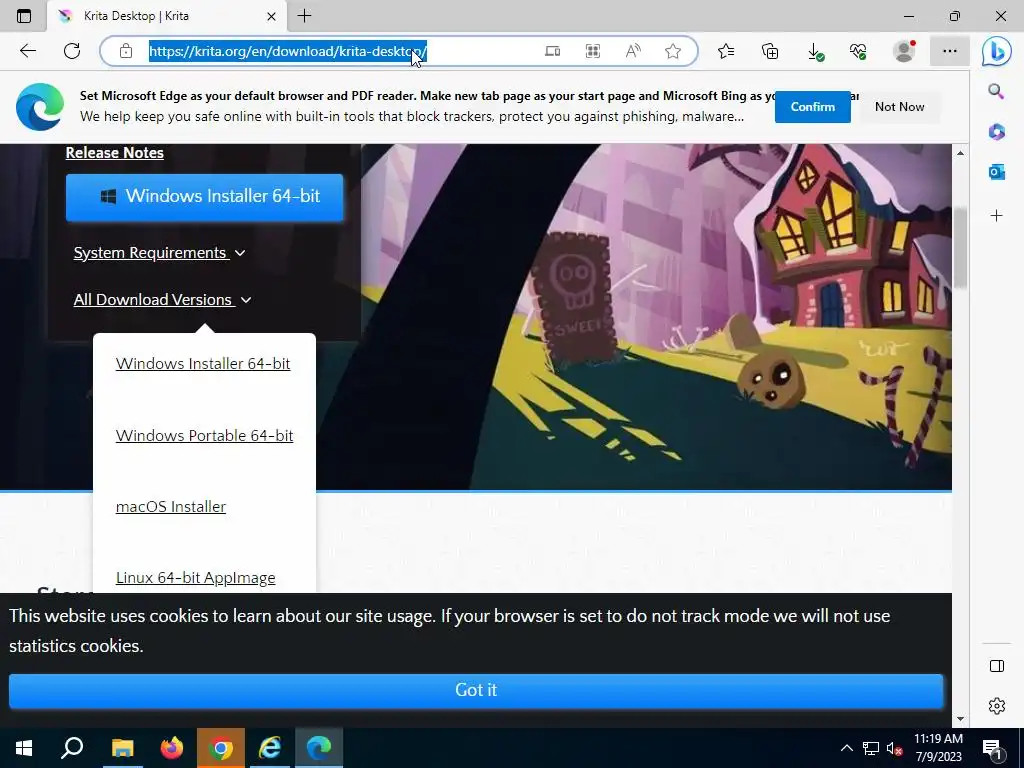Image resolution: width=1024 pixels, height=768 pixels.
Task: Open taskbar Search magnifier
Action: click(72, 748)
